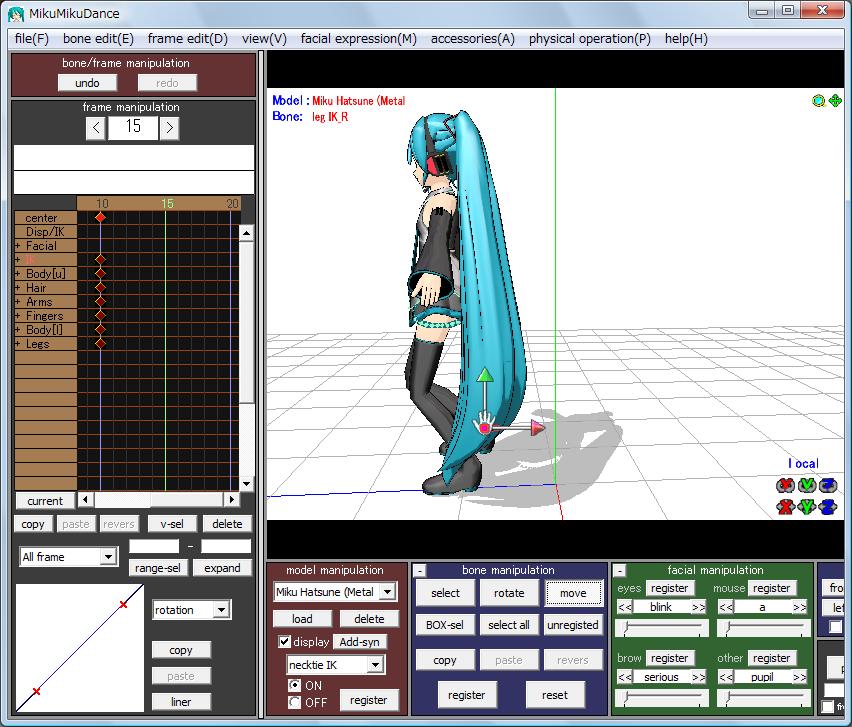852x727 pixels.
Task: Click the frame number input field showing 15
Action: tap(133, 128)
